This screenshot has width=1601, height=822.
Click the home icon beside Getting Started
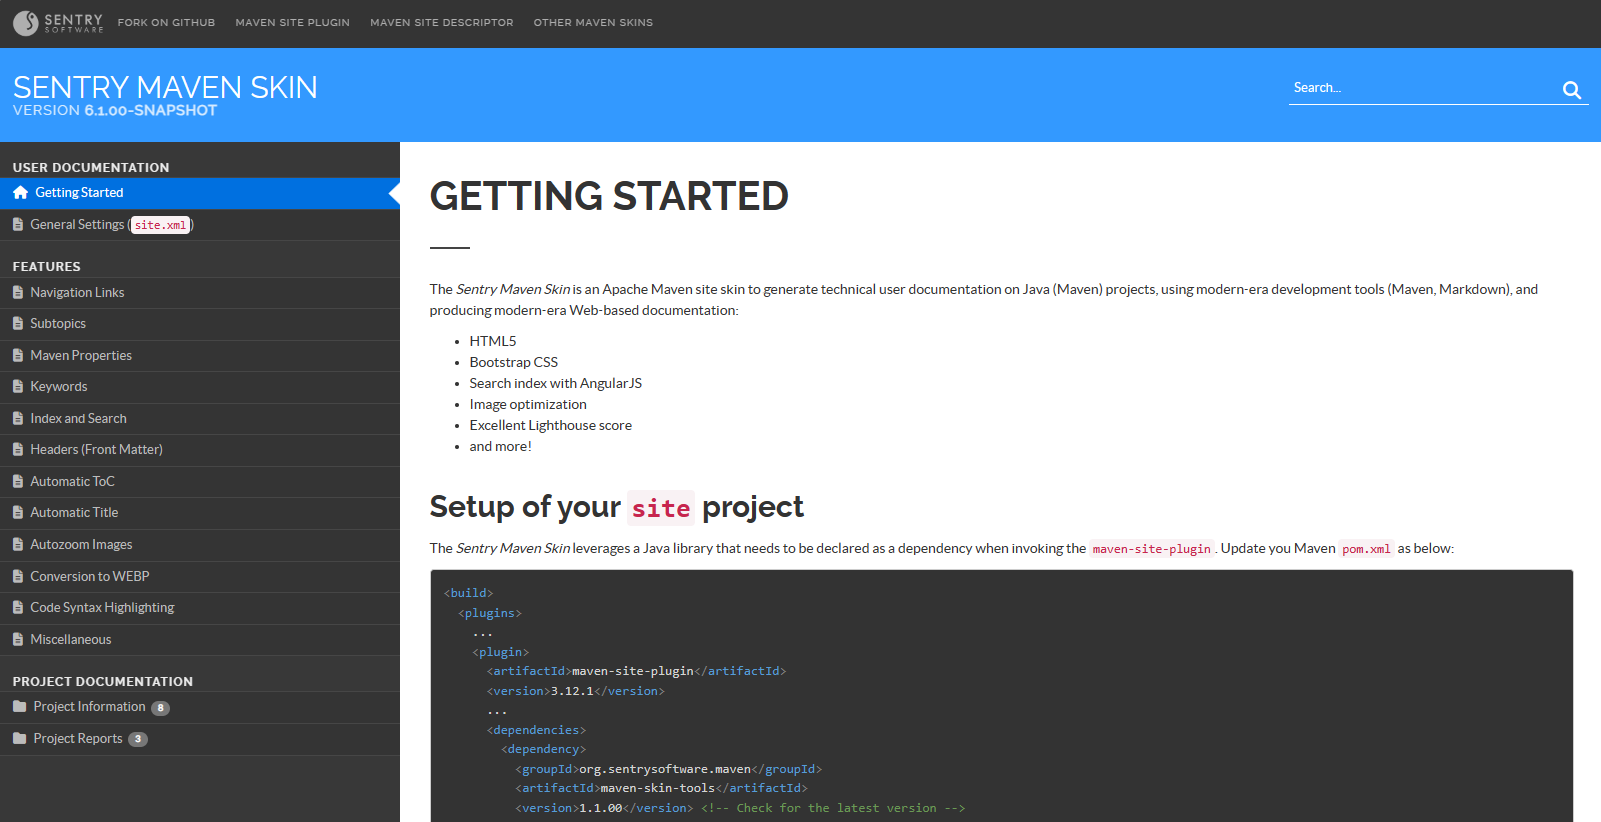[x=20, y=193]
